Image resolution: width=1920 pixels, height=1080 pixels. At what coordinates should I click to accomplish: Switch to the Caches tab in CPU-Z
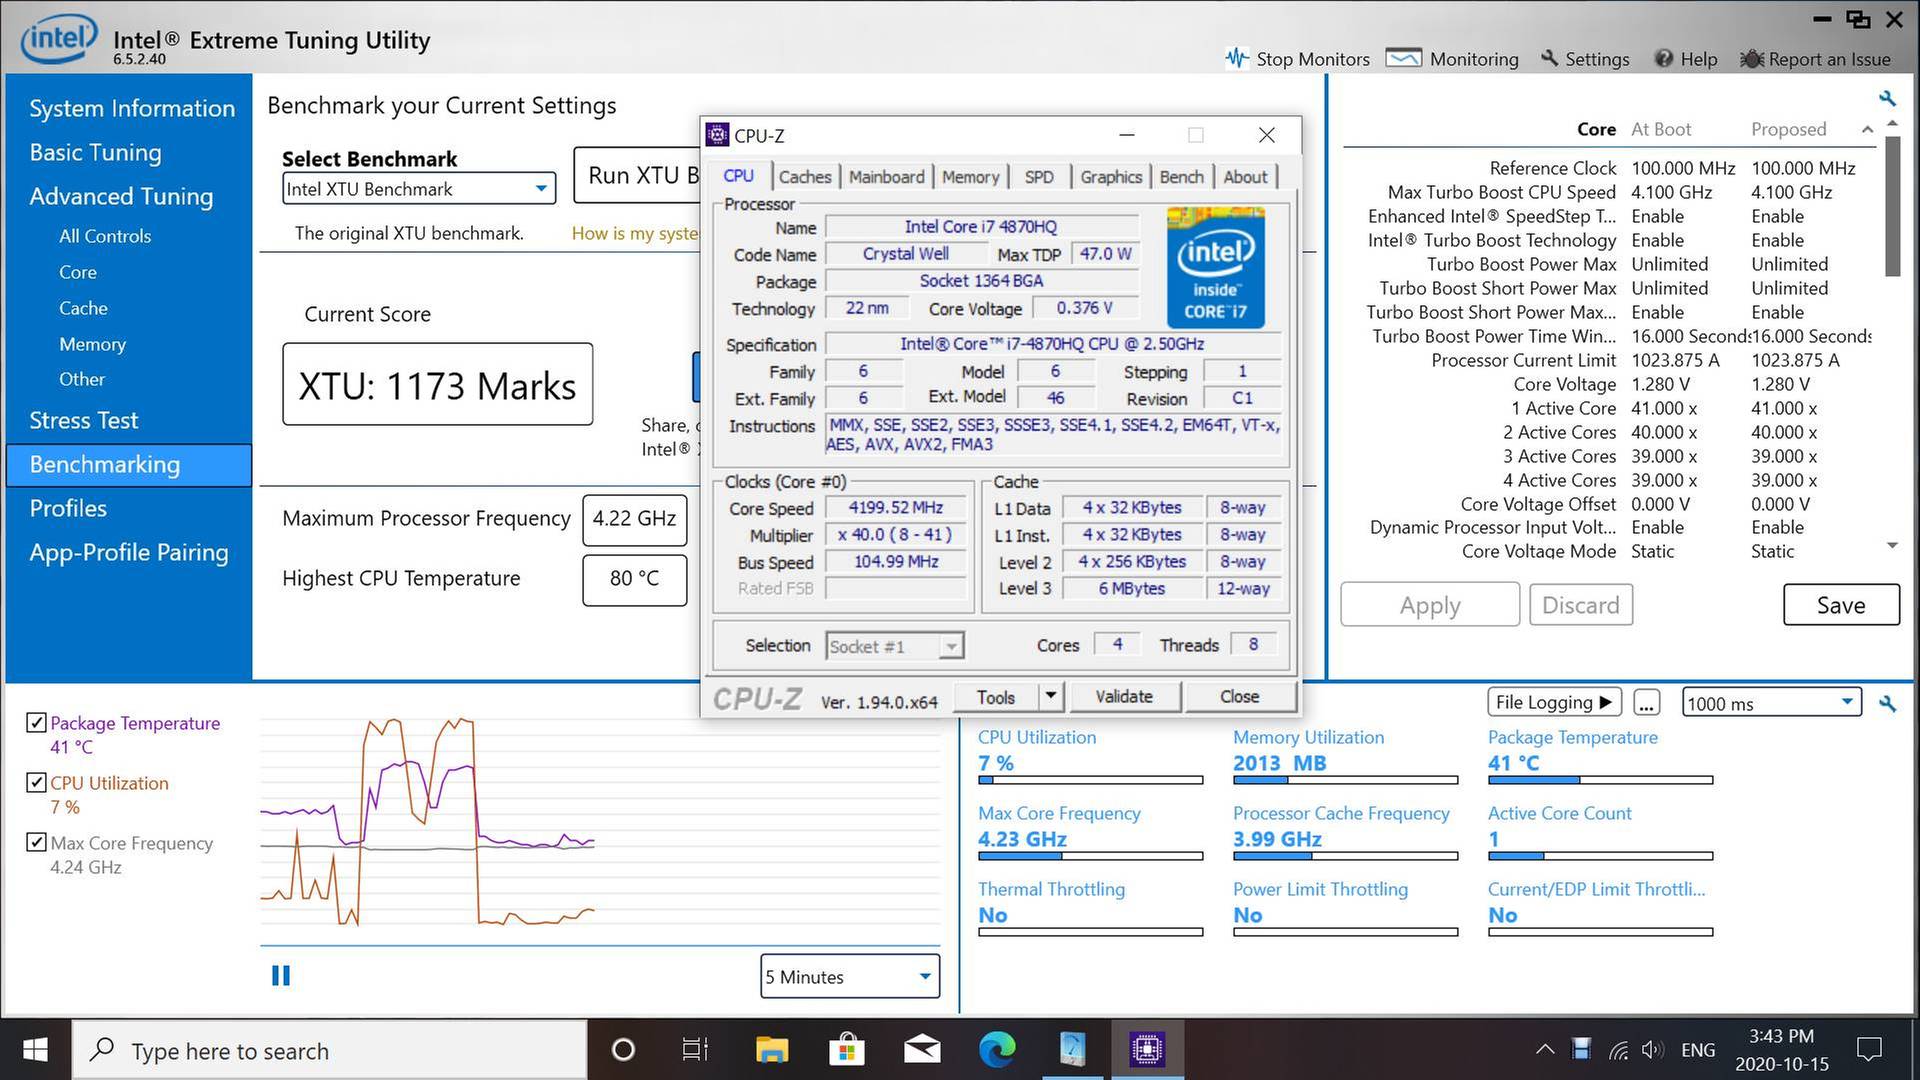point(805,177)
